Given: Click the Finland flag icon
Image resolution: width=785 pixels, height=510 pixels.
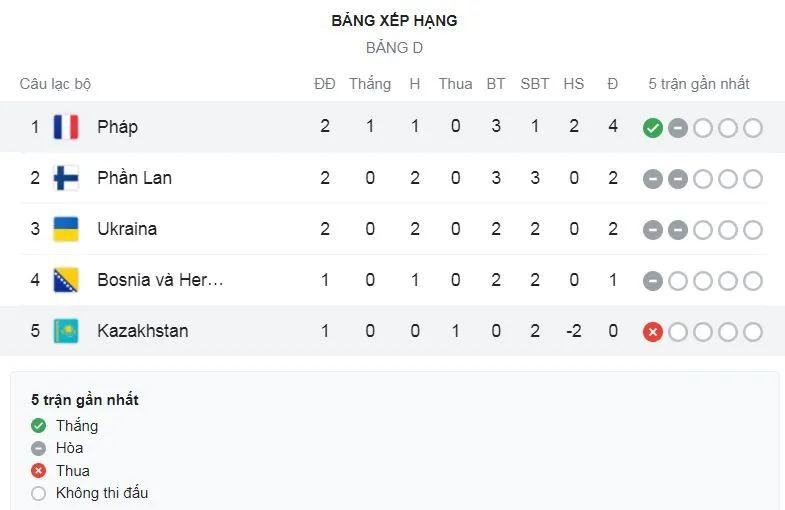Looking at the screenshot, I should click(66, 178).
